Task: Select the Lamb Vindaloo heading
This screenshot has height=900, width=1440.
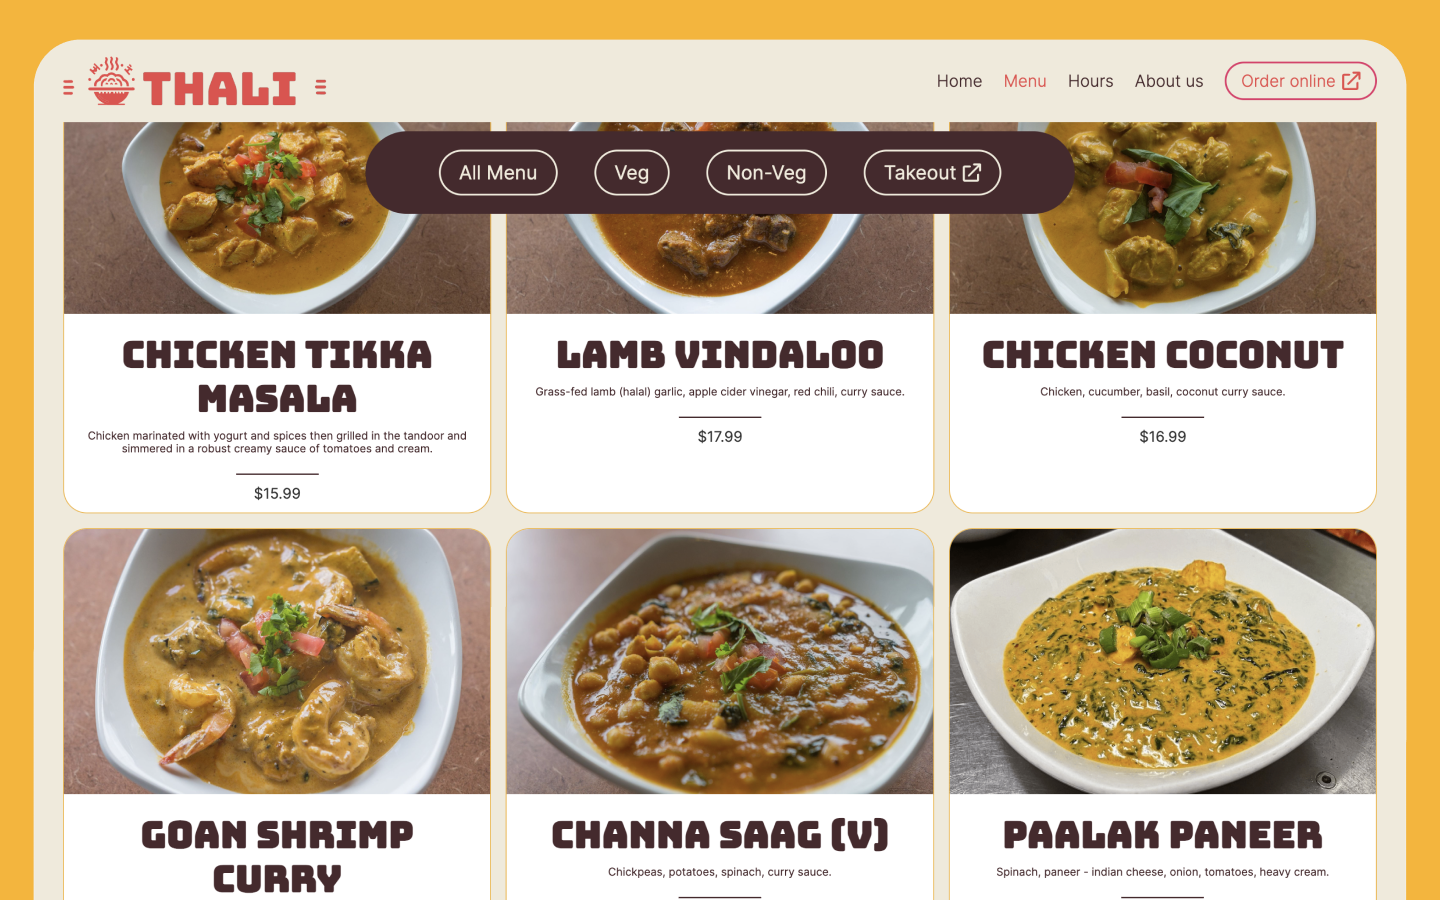Action: pos(720,355)
